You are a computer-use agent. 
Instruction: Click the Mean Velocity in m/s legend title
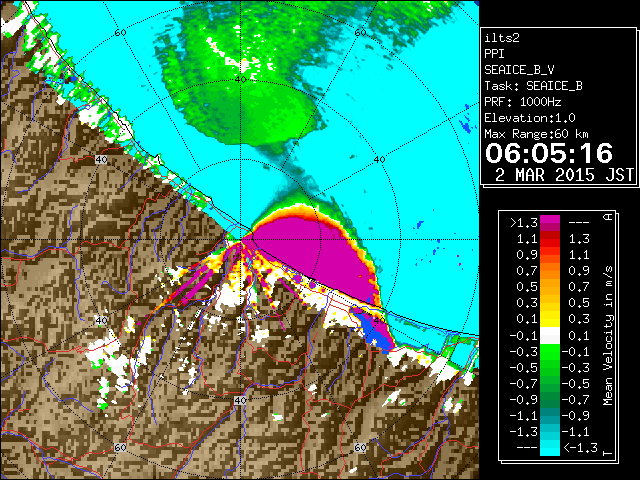608,336
